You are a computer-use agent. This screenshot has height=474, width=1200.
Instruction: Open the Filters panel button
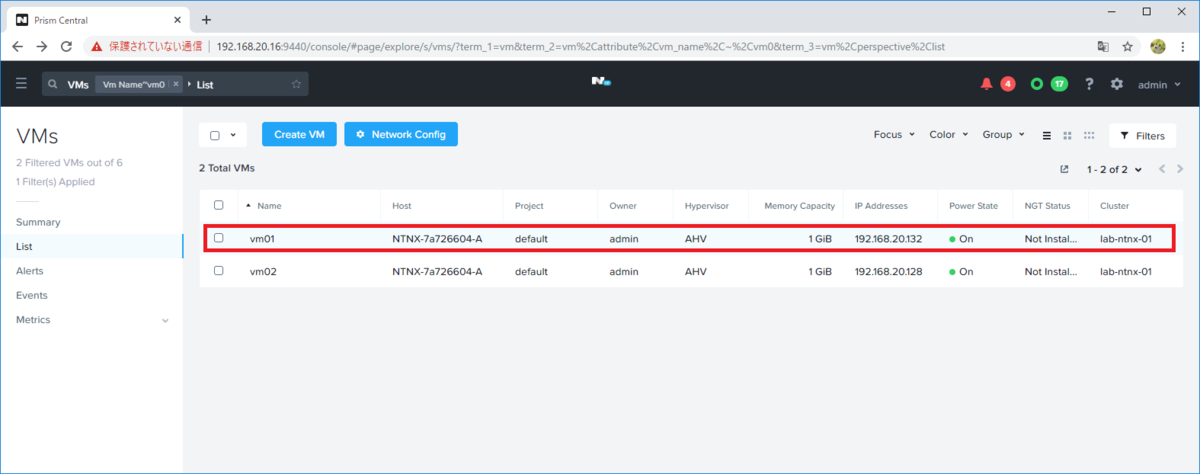tap(1142, 136)
